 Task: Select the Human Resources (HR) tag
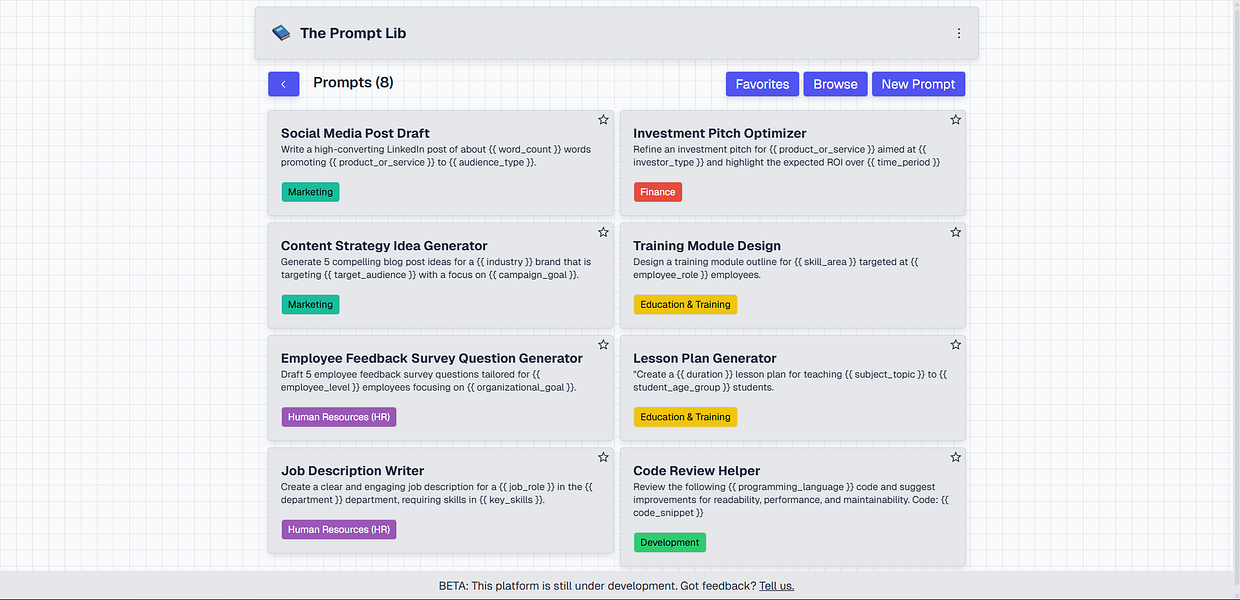pos(338,416)
